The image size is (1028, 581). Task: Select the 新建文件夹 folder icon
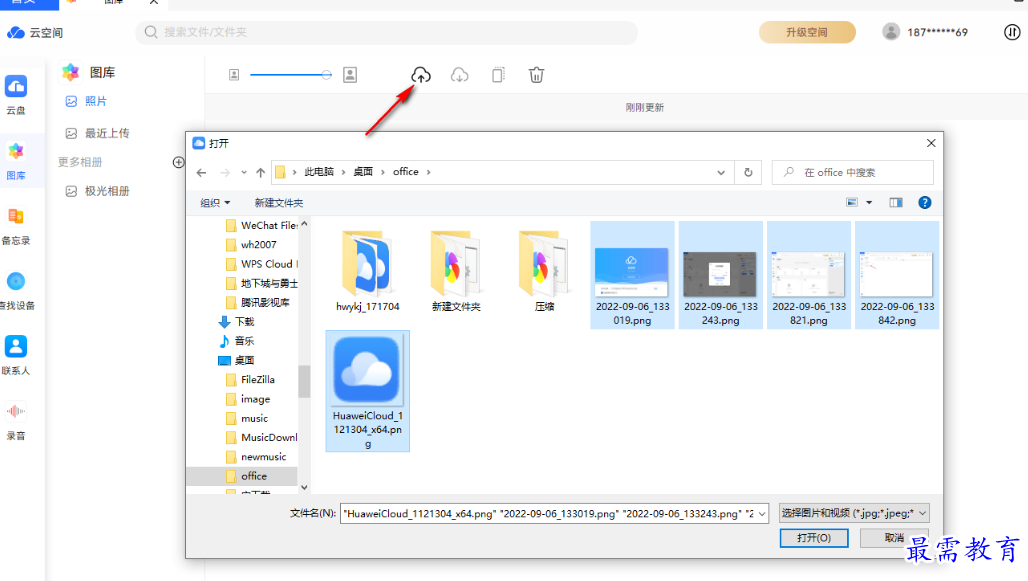tap(456, 271)
